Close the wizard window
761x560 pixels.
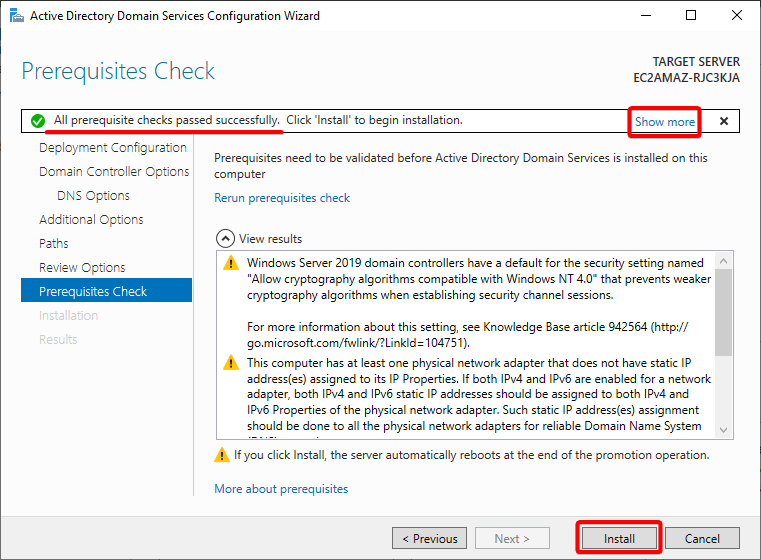(x=737, y=16)
